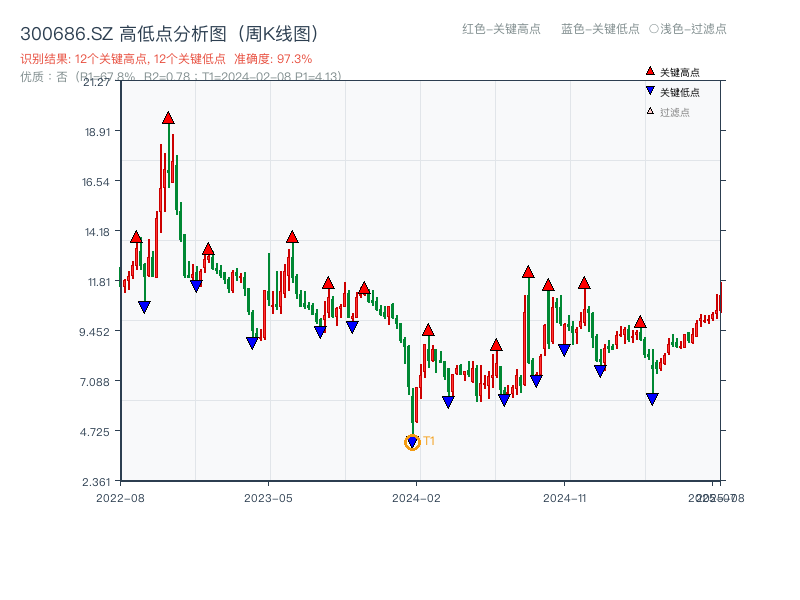Click the red 识别结果 summary line

(x=166, y=59)
